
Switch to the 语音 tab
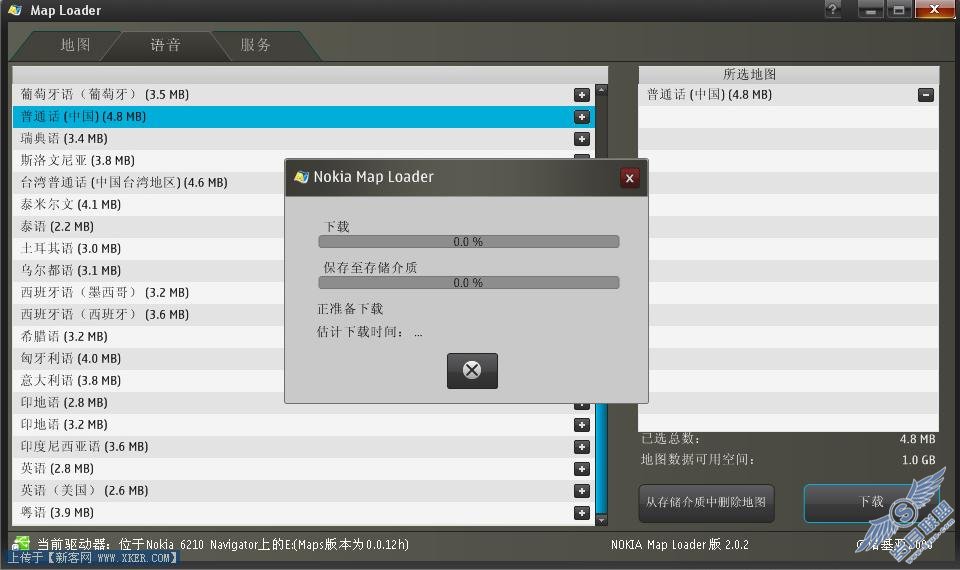click(165, 45)
